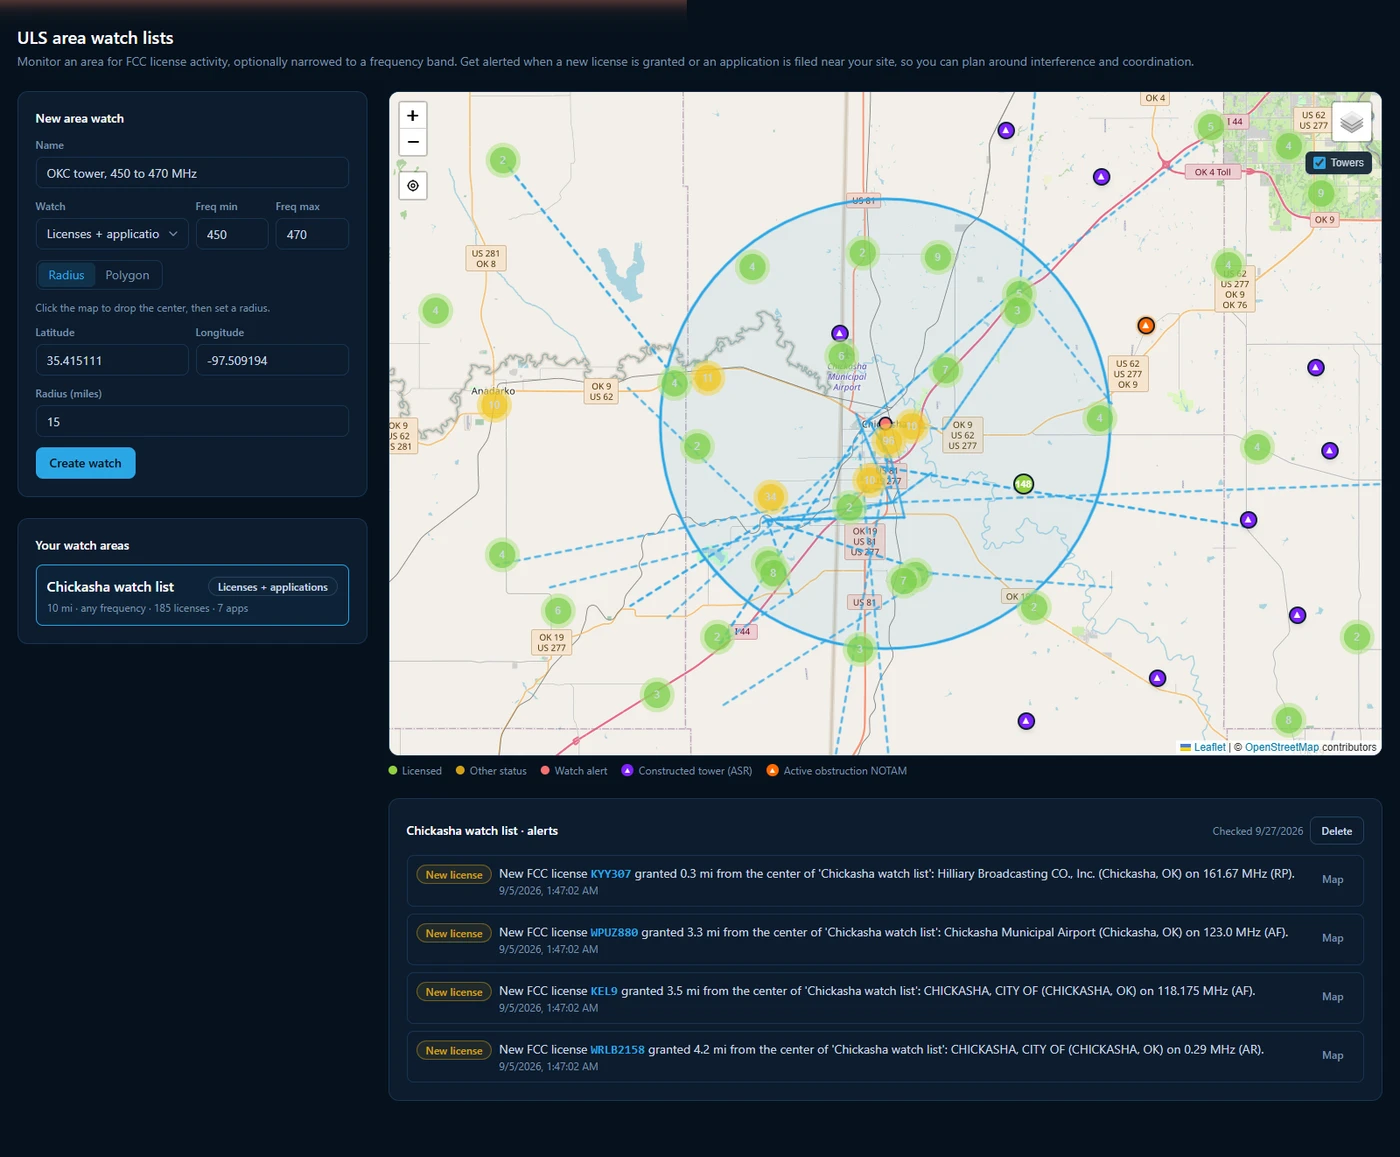Edit the Radius miles field
Viewport: 1400px width, 1157px height.
[192, 421]
